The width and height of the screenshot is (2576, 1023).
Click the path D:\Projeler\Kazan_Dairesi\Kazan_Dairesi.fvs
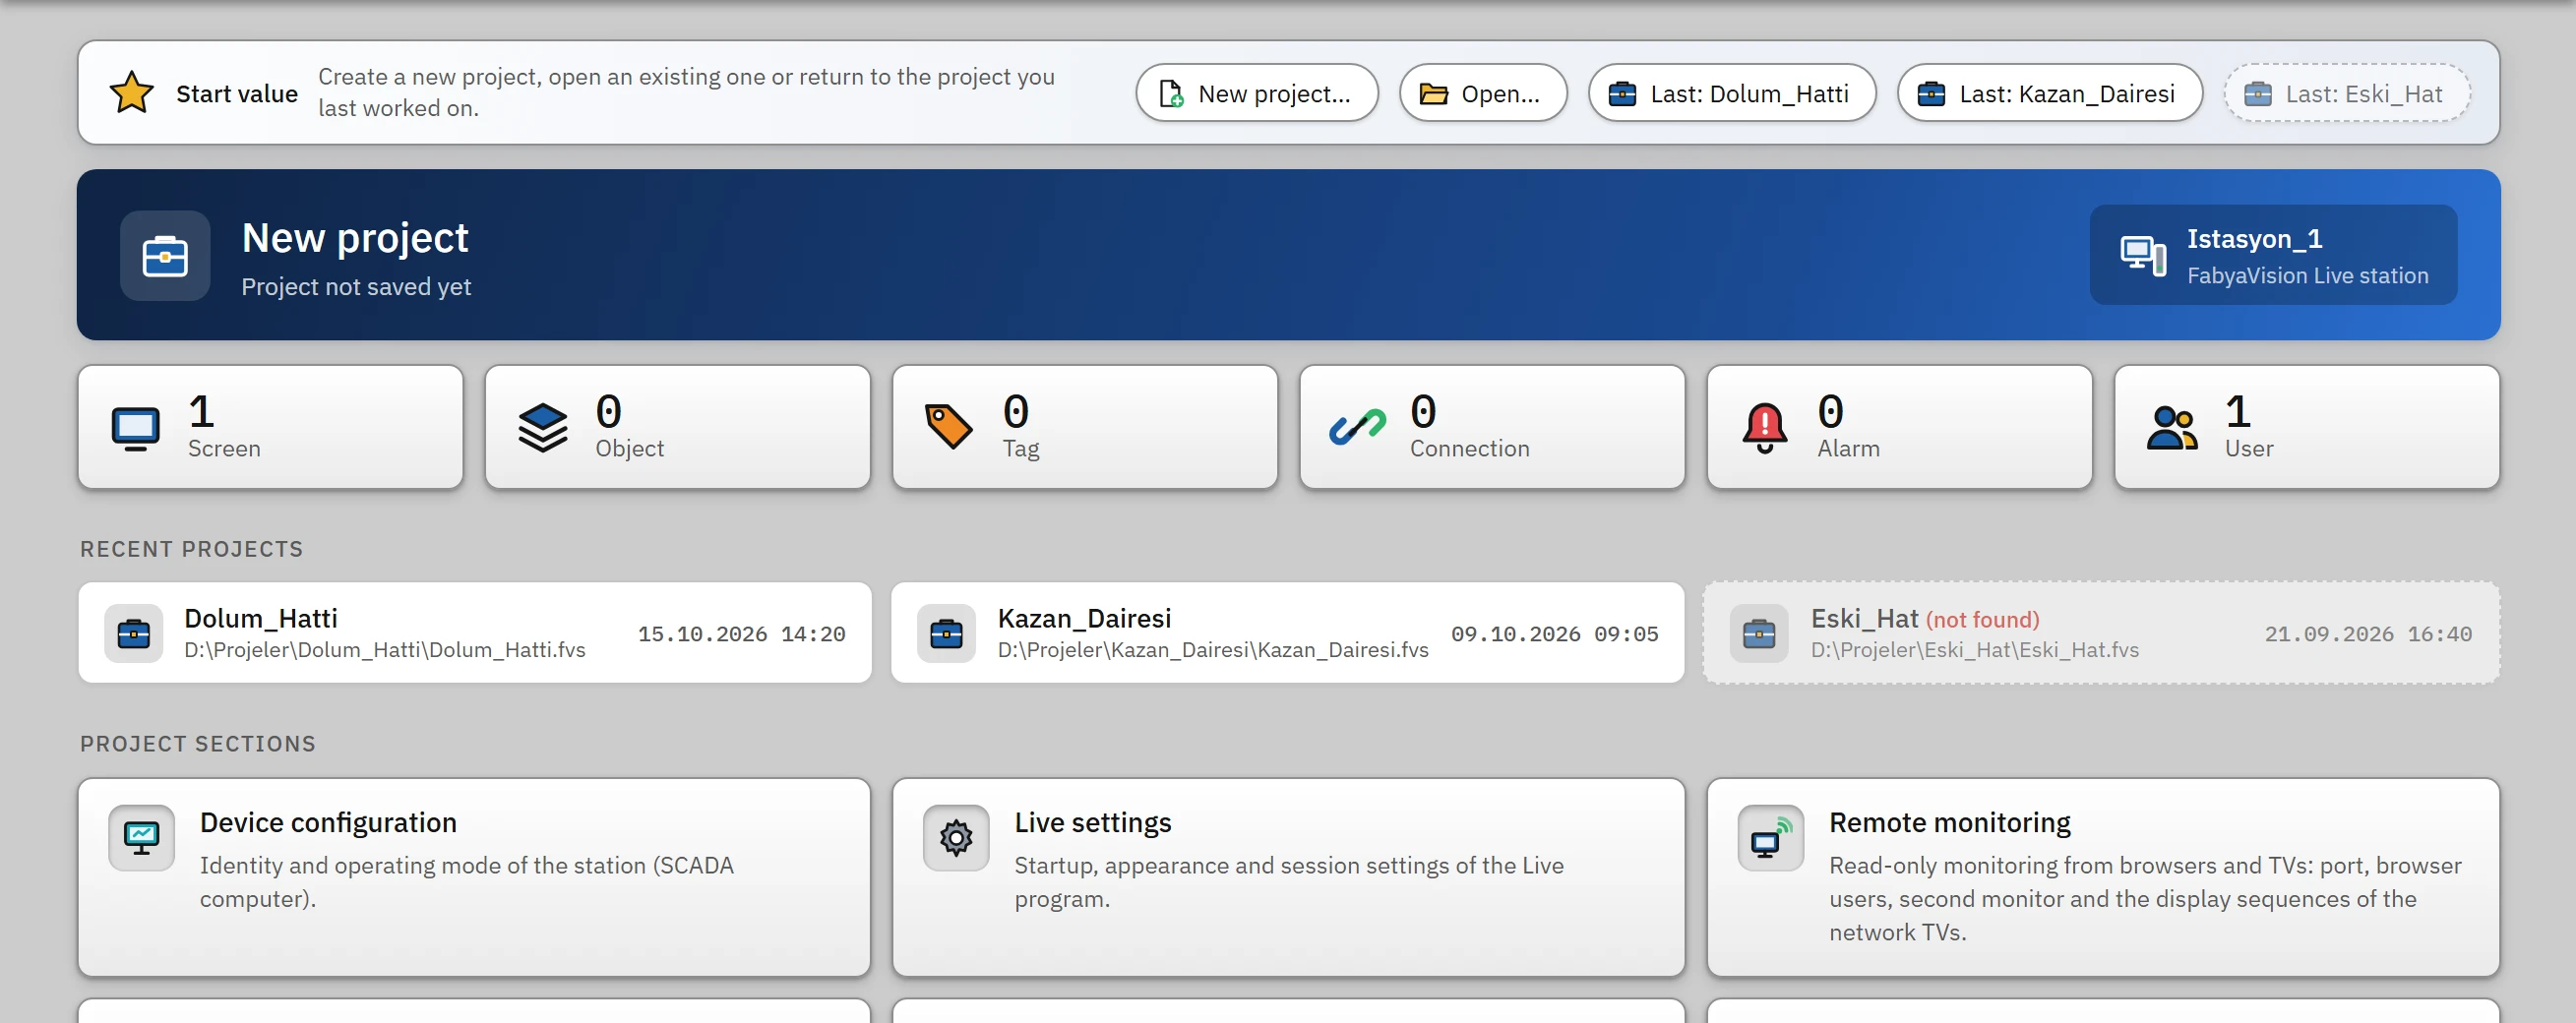coord(1213,650)
